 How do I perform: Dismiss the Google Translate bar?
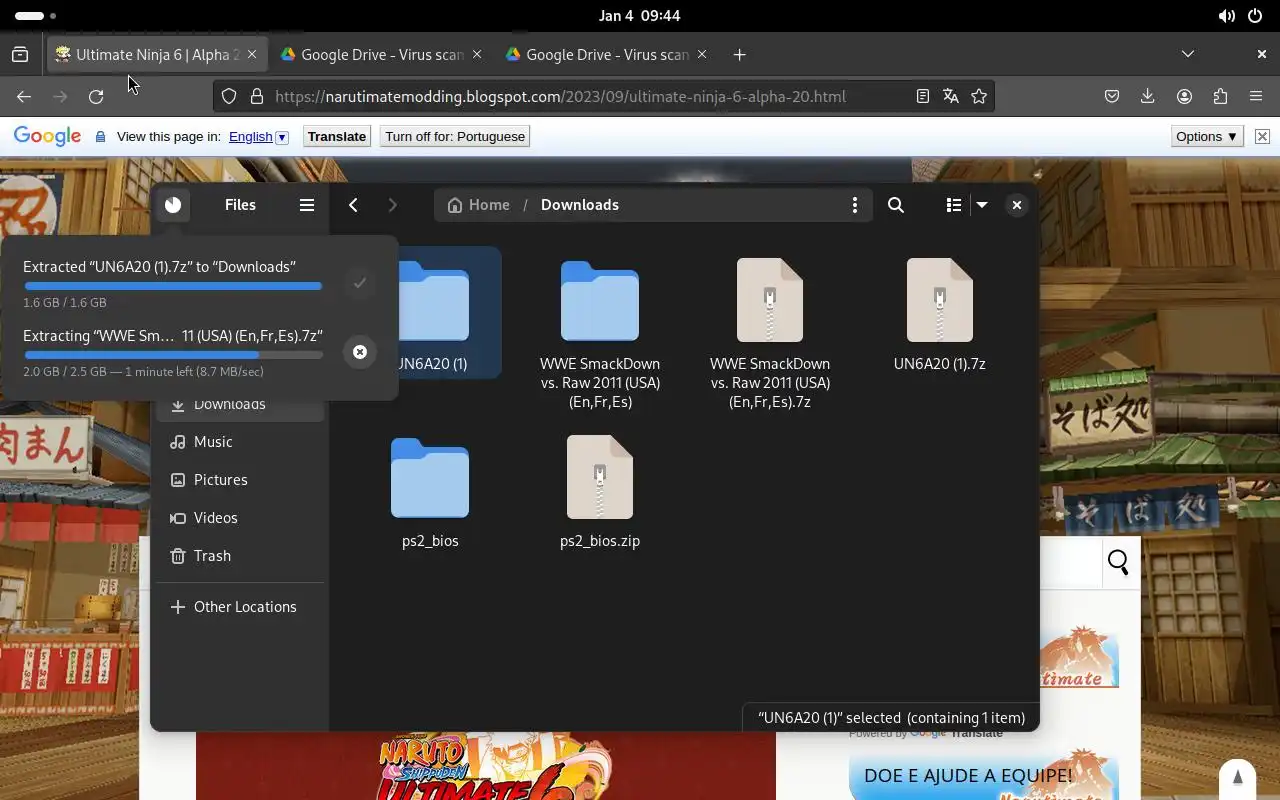[1262, 137]
